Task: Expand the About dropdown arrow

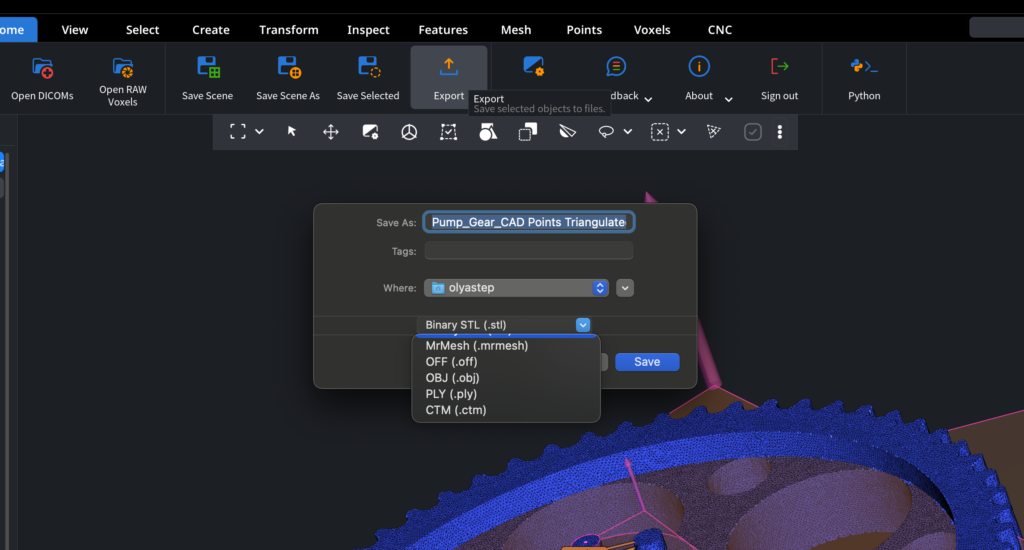Action: click(729, 99)
